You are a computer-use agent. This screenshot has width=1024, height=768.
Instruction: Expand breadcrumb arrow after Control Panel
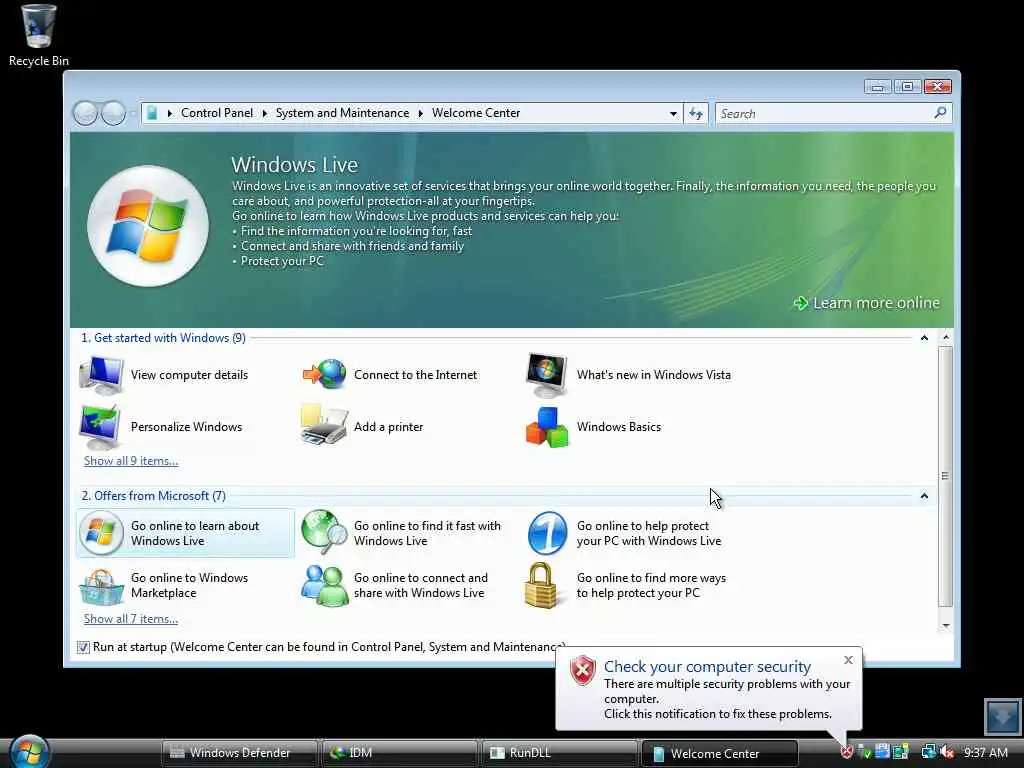click(x=264, y=114)
